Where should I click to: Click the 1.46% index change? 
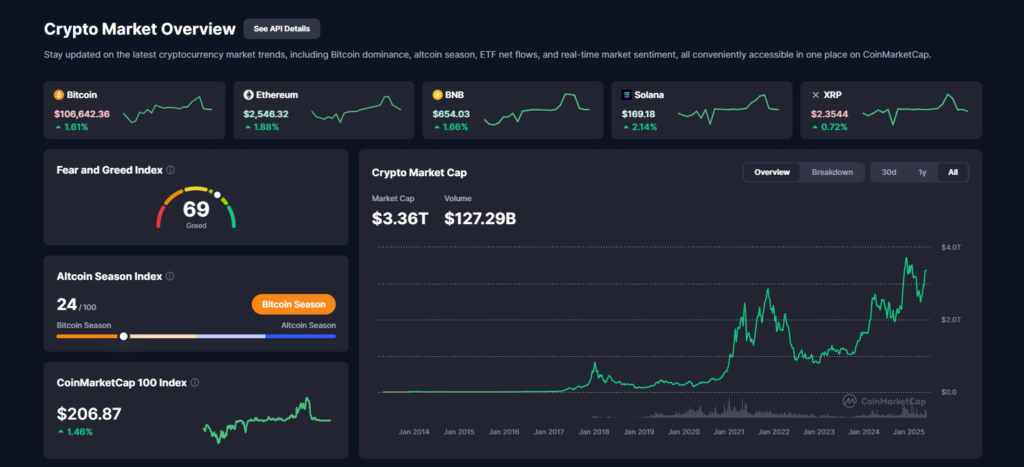(75, 432)
